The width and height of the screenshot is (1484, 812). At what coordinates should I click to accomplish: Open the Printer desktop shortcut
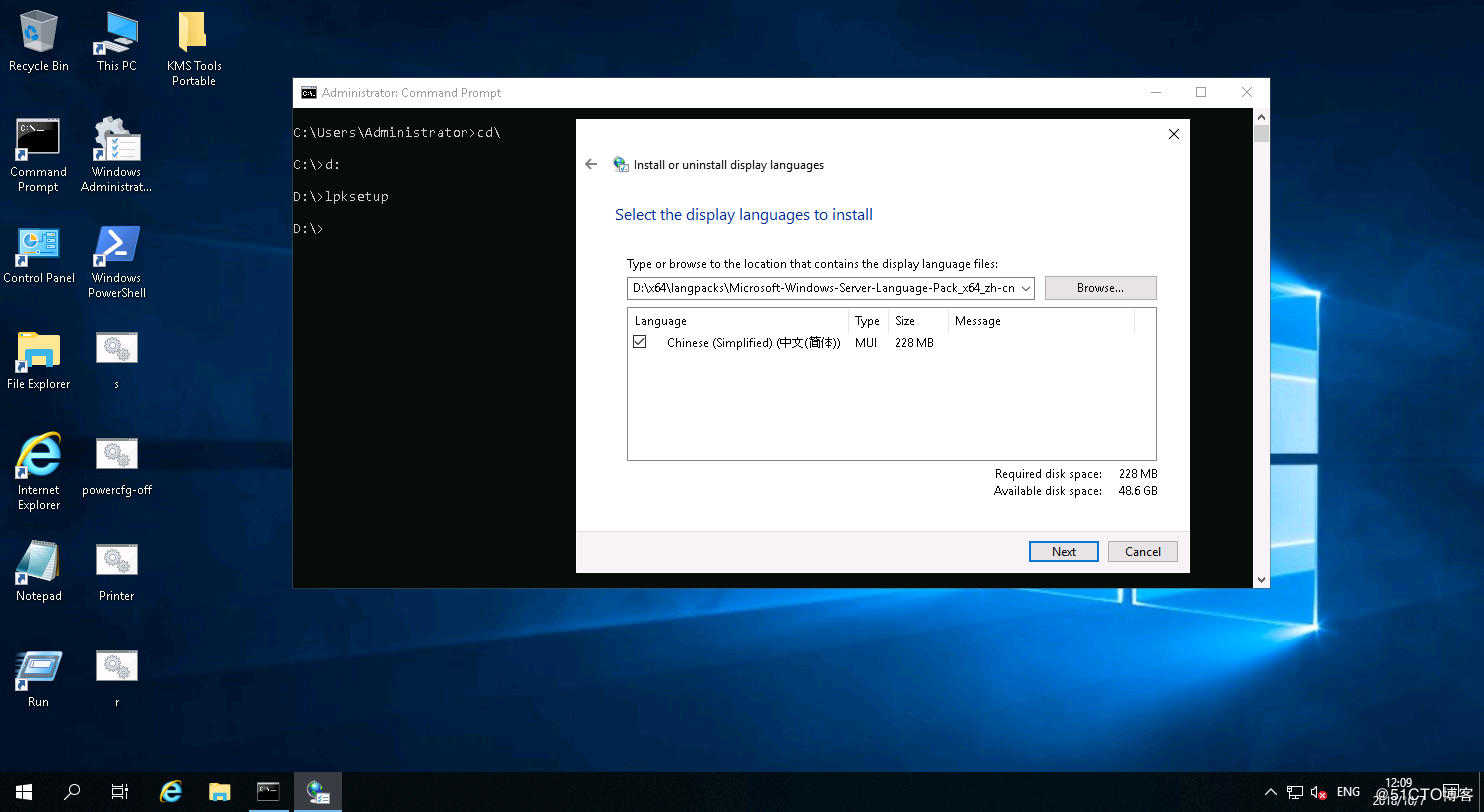coord(117,570)
